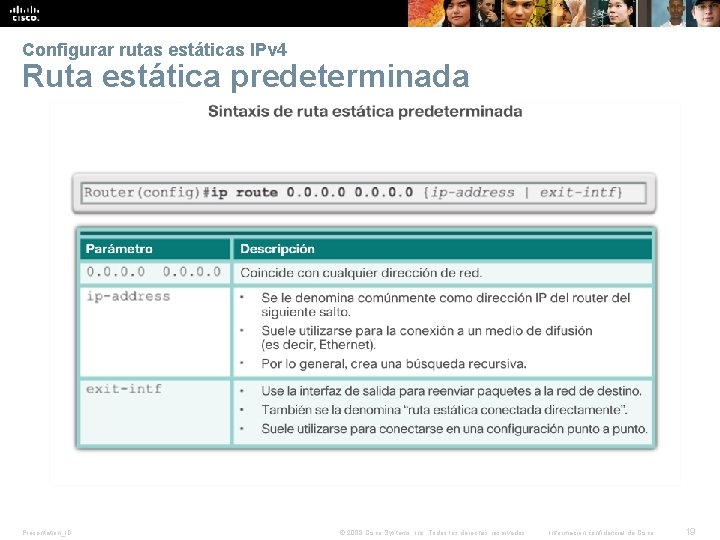Click the 'Descripción' column header
This screenshot has width=720, height=540.
pyautogui.click(x=443, y=249)
